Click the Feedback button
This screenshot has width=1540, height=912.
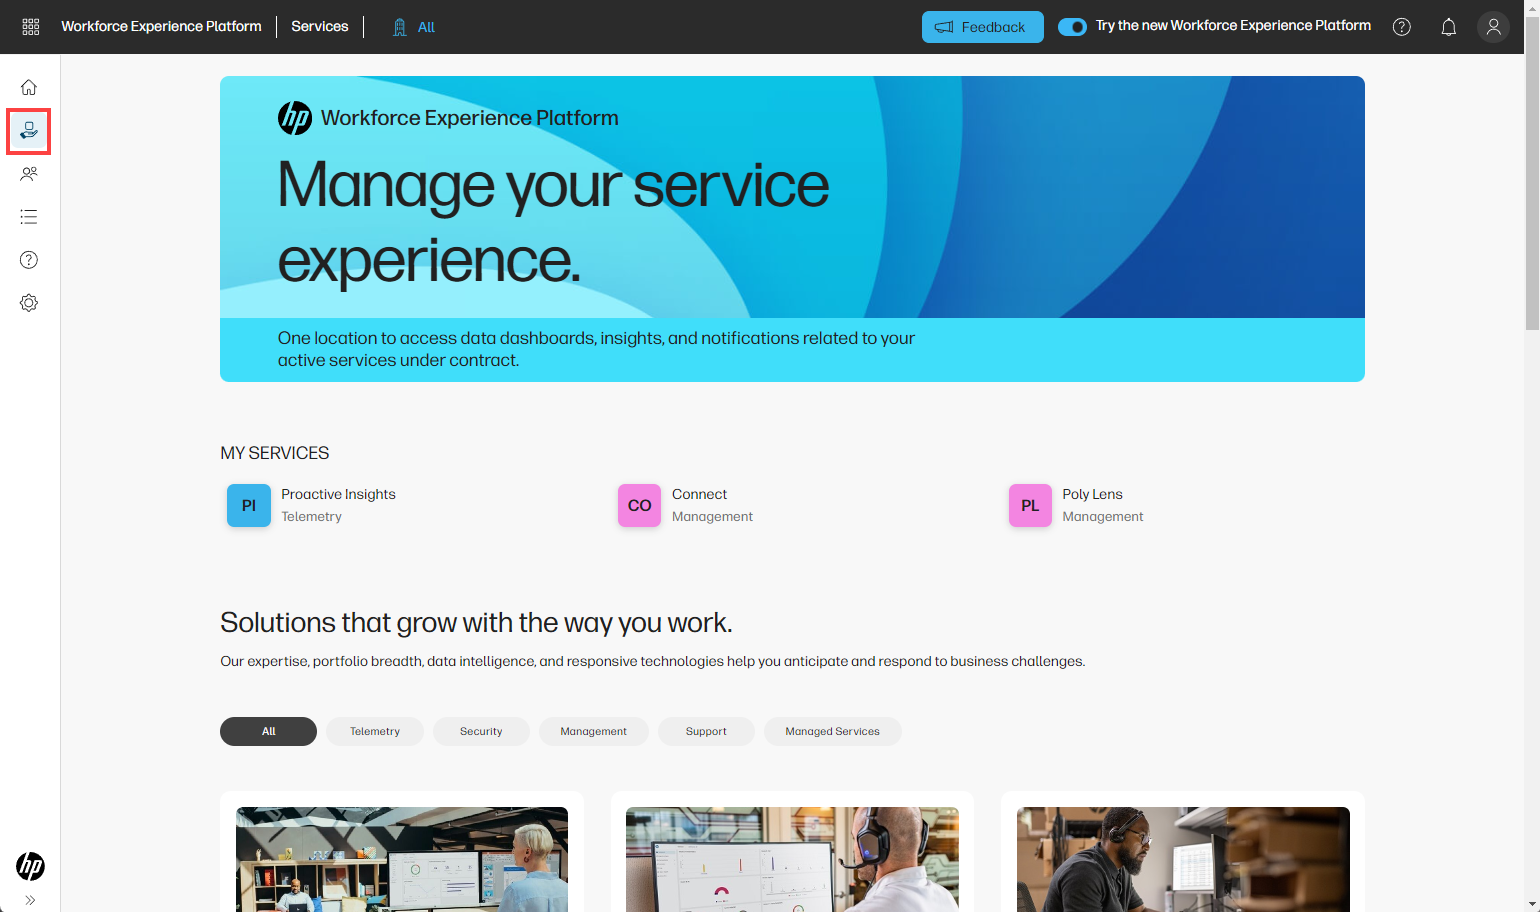(x=982, y=27)
